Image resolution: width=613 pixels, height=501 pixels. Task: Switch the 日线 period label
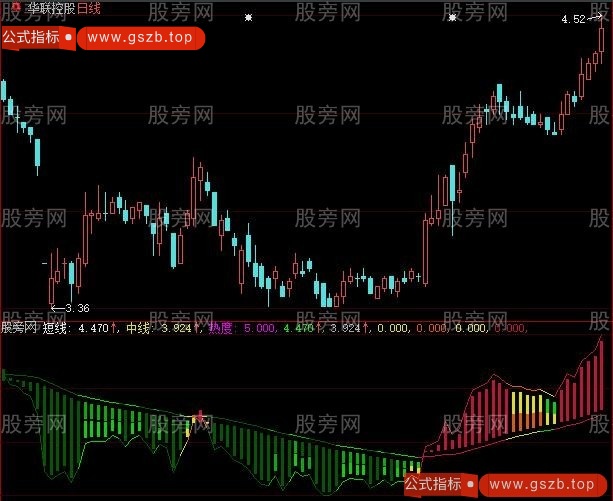[x=90, y=6]
